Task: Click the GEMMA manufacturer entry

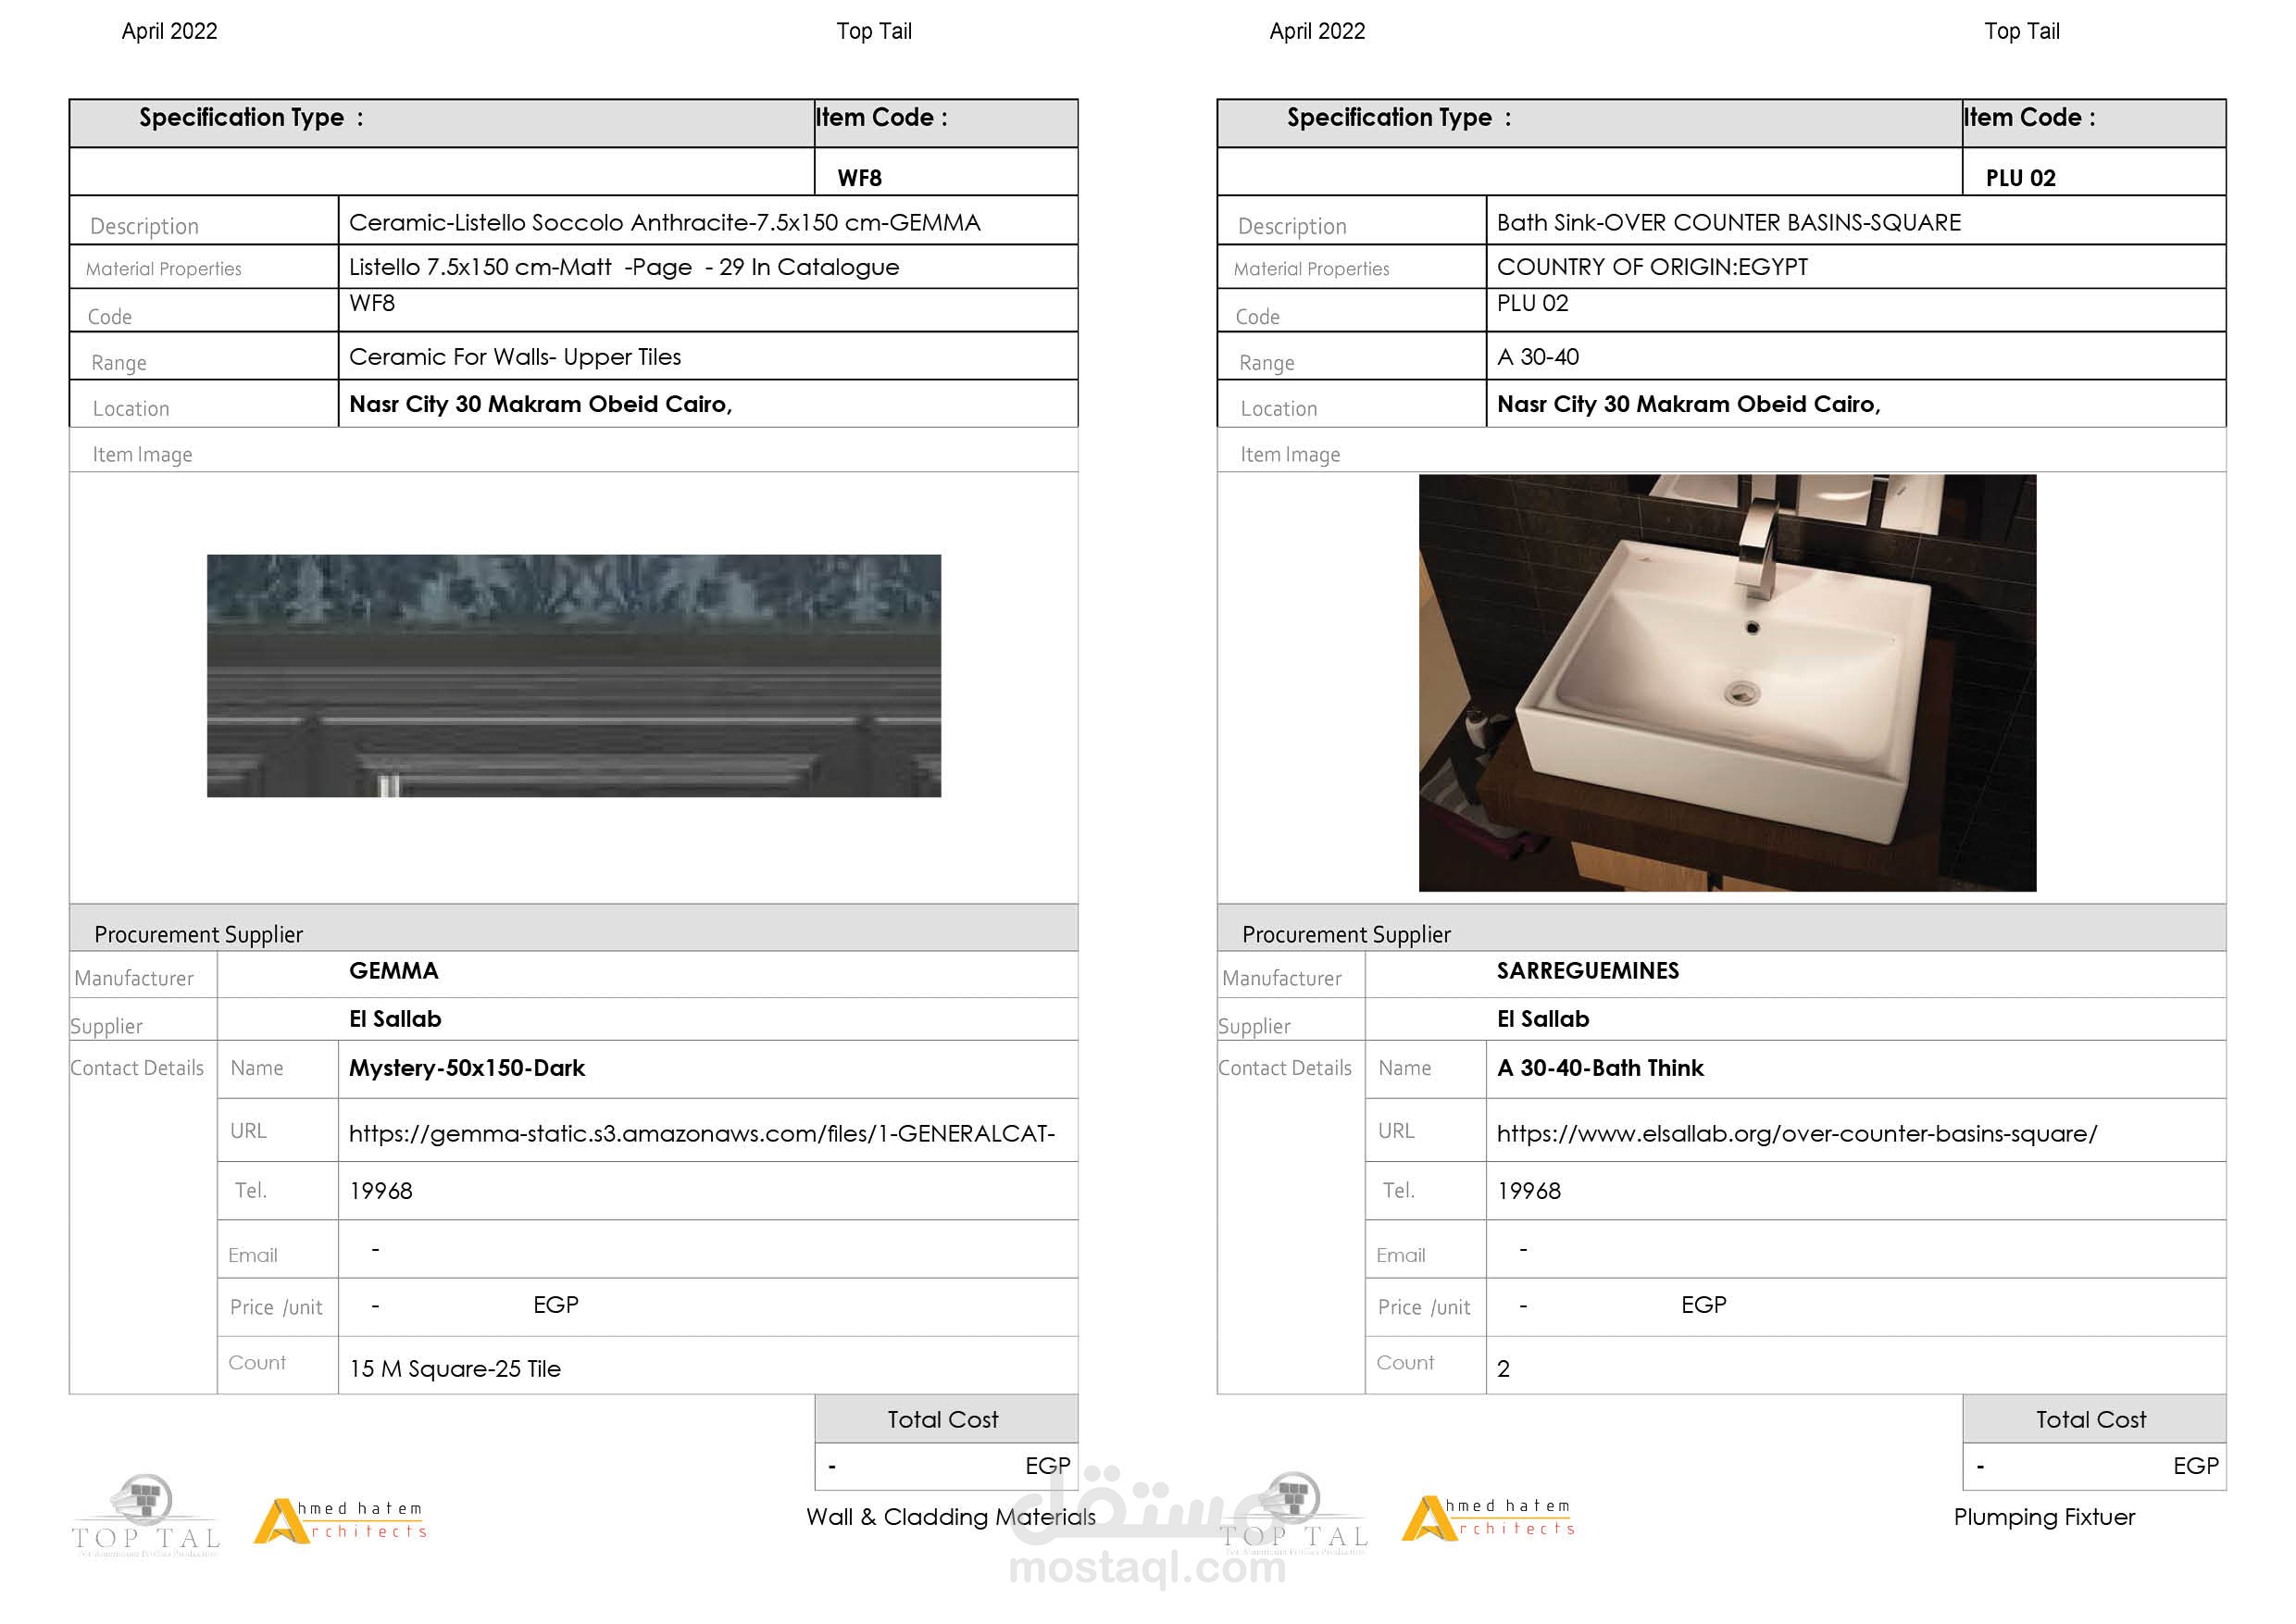Action: (x=393, y=971)
